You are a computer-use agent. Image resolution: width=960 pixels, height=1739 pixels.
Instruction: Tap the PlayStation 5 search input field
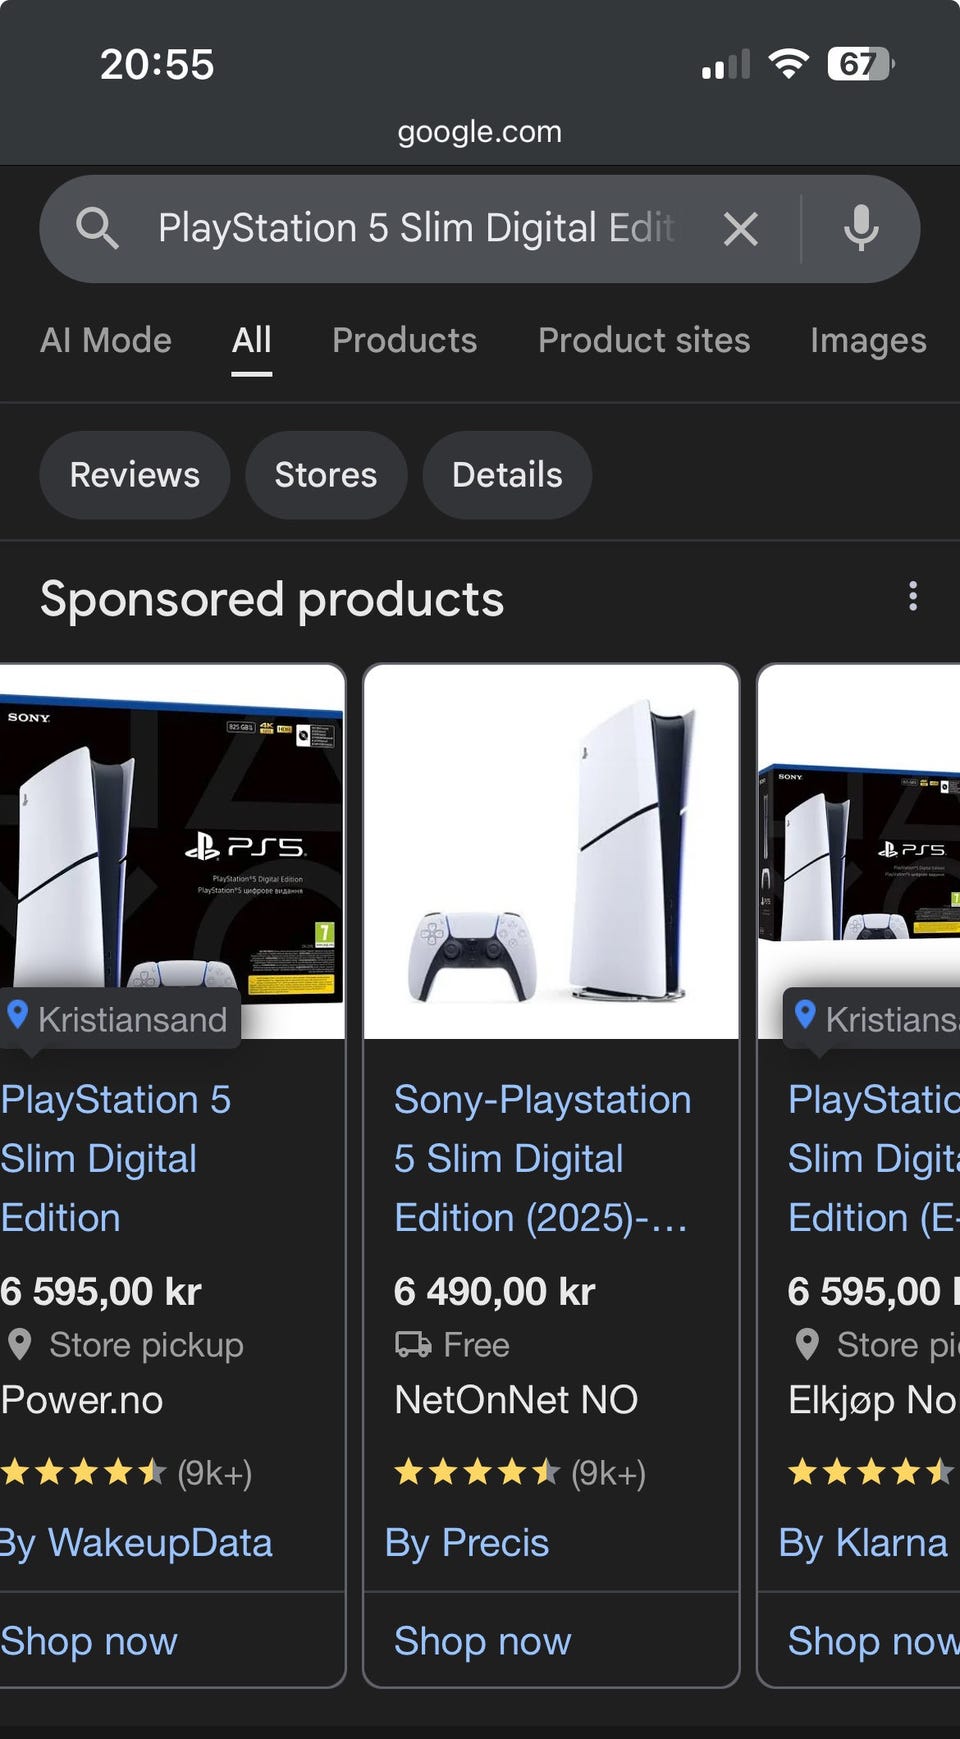415,229
